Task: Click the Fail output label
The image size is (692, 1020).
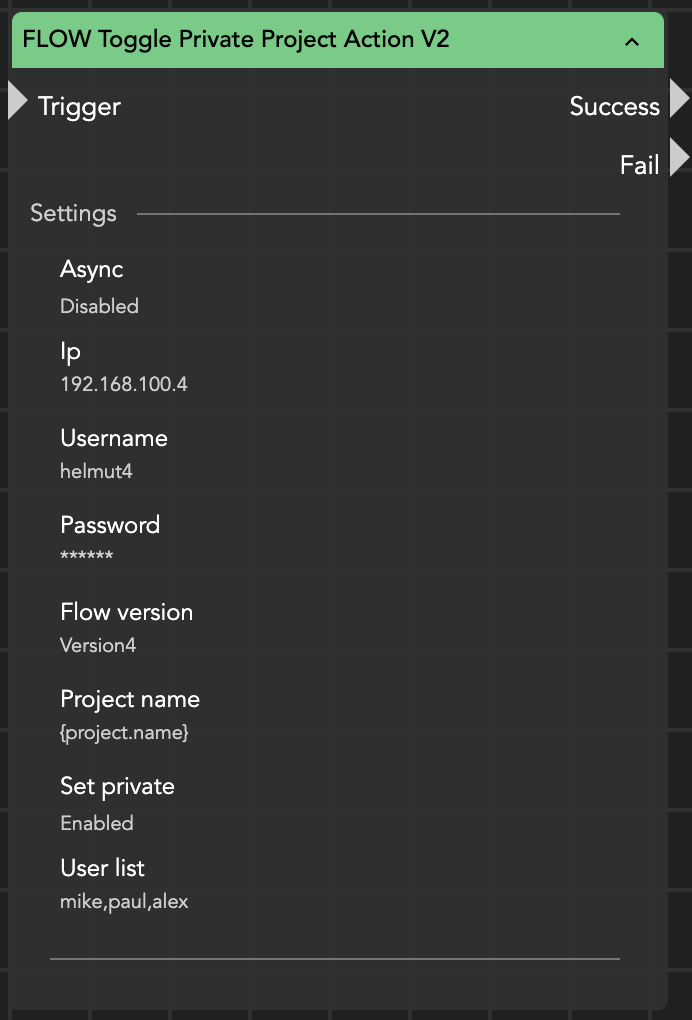Action: (x=639, y=164)
